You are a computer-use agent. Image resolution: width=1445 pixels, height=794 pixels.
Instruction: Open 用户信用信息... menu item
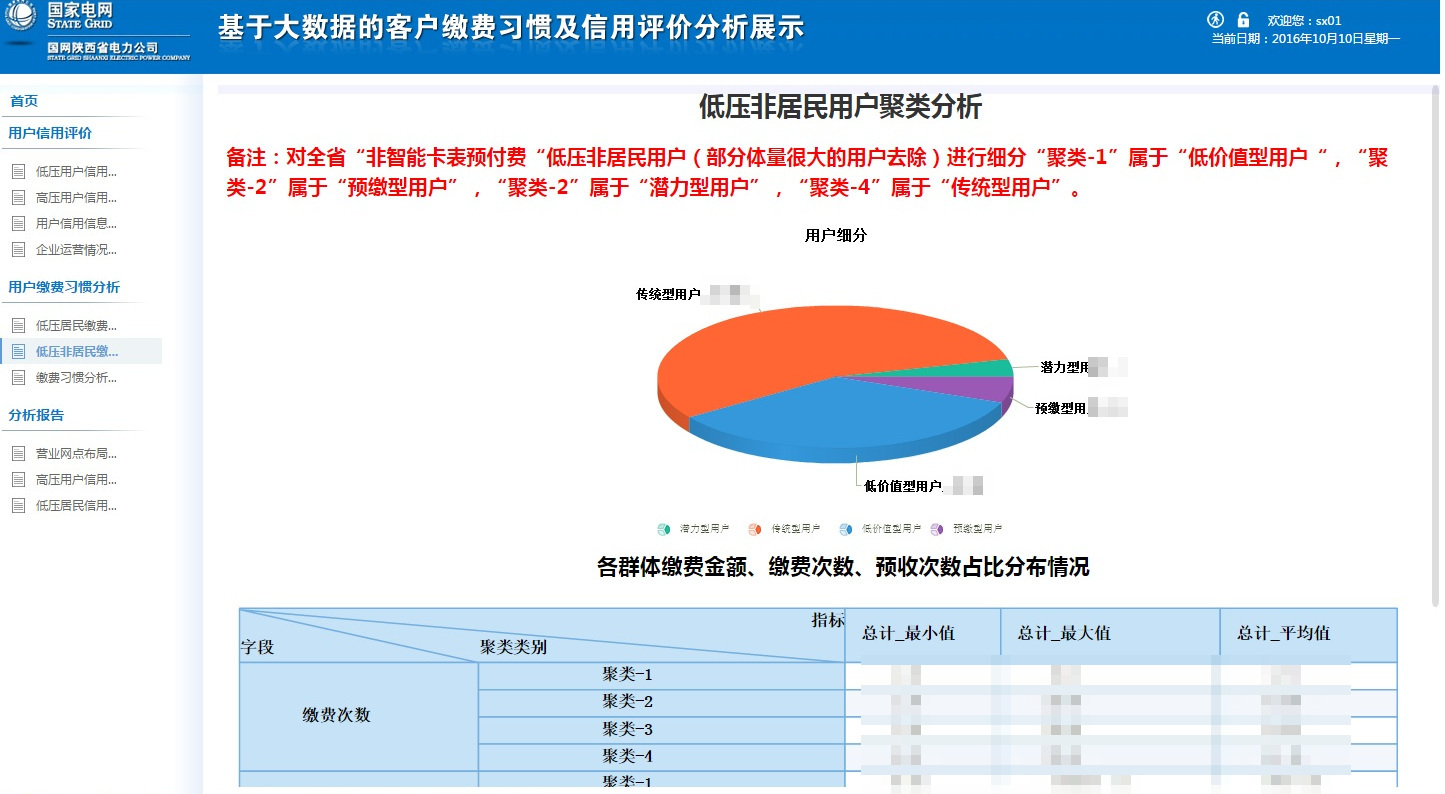coord(76,223)
